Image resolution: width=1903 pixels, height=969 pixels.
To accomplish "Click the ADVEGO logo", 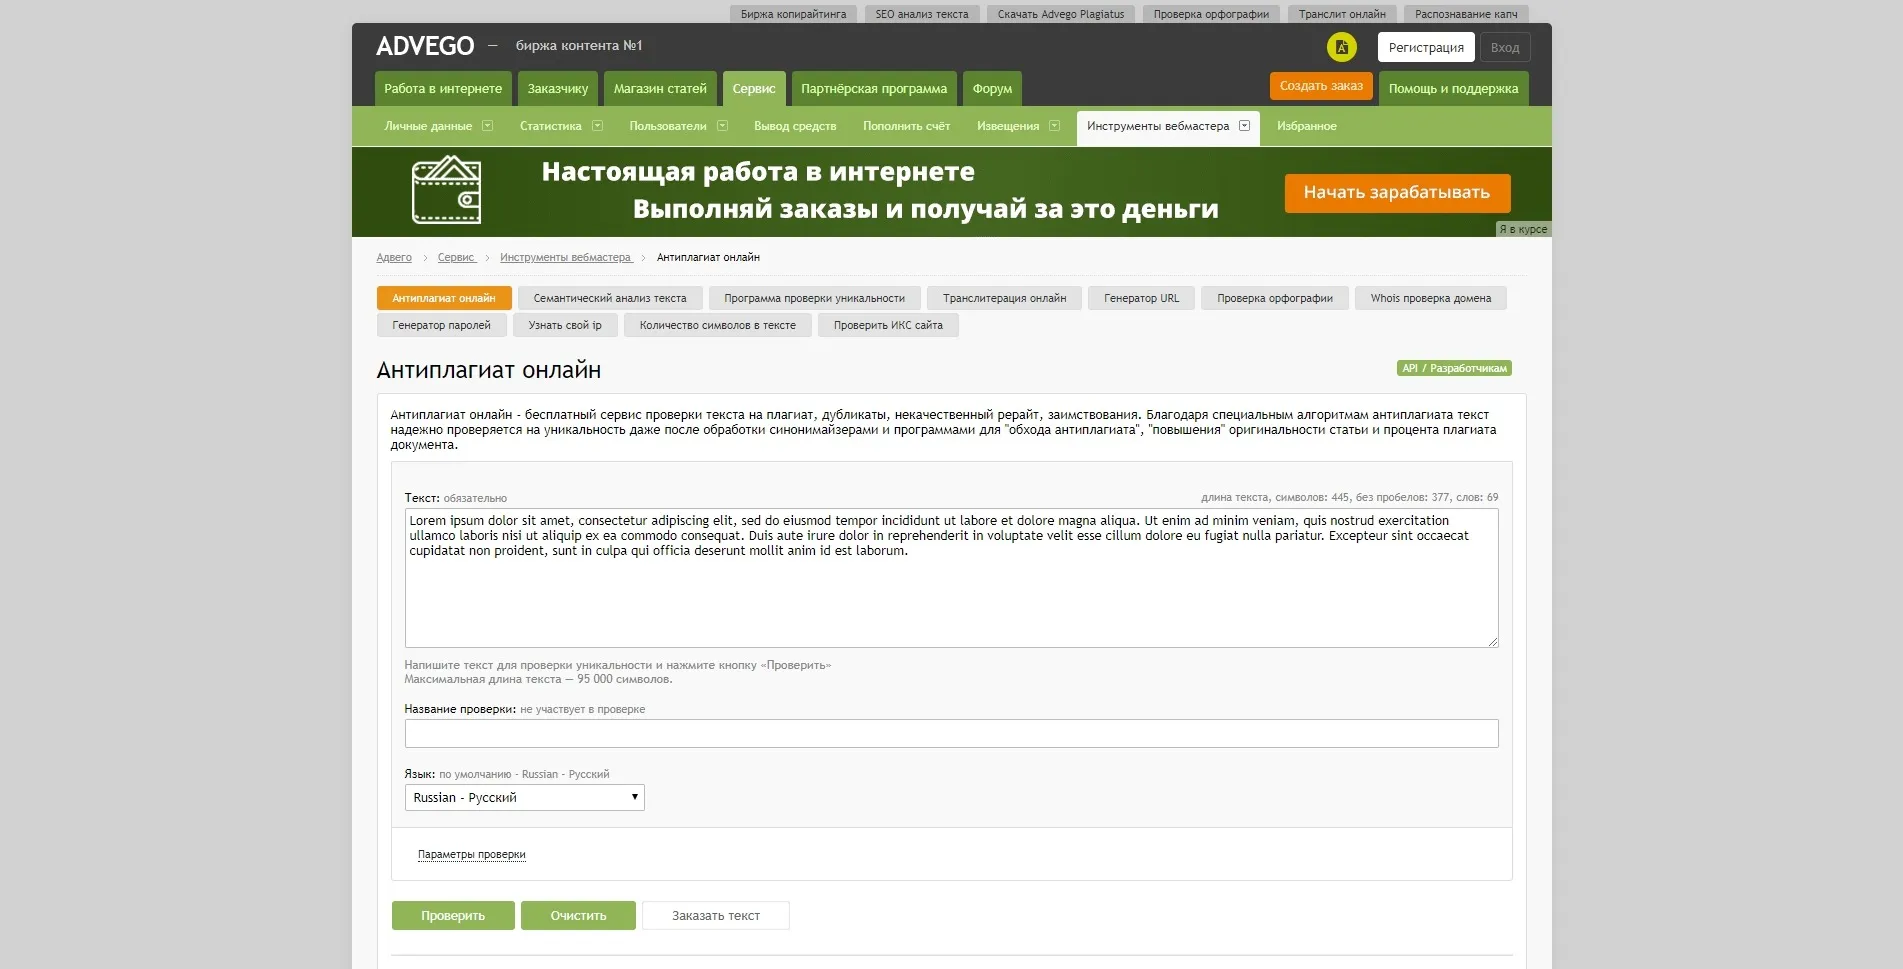I will [425, 46].
